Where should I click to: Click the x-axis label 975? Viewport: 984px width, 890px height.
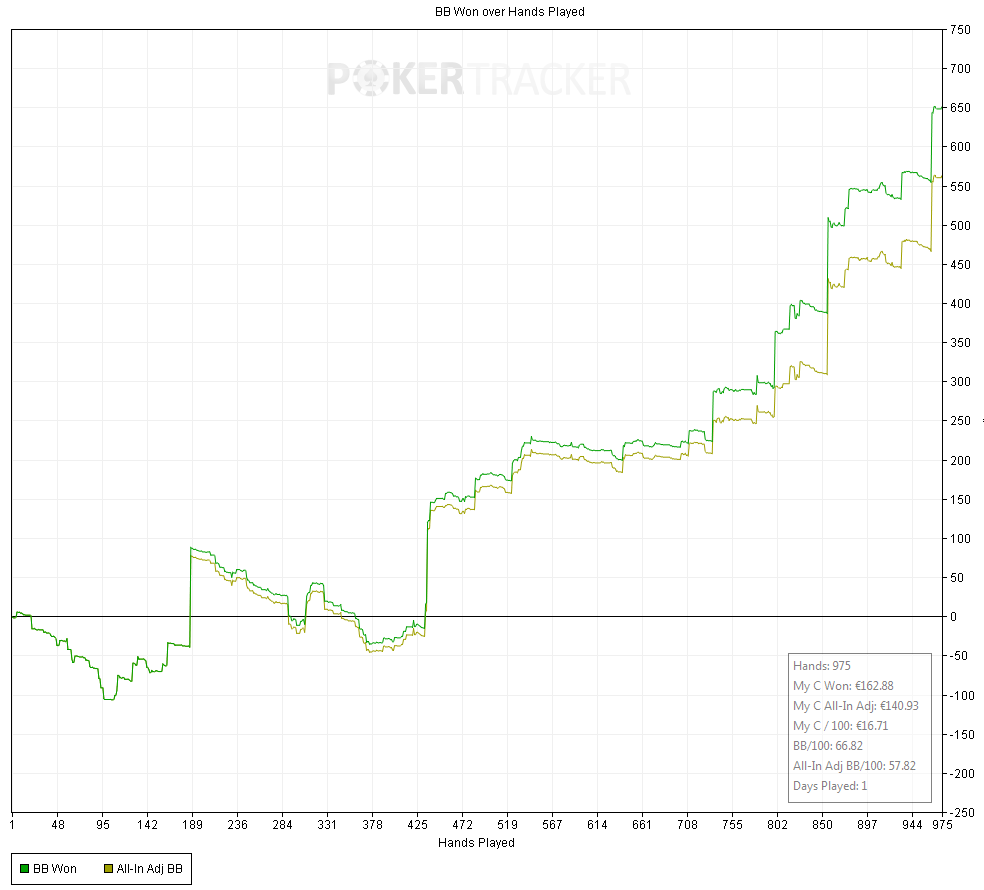coord(942,825)
